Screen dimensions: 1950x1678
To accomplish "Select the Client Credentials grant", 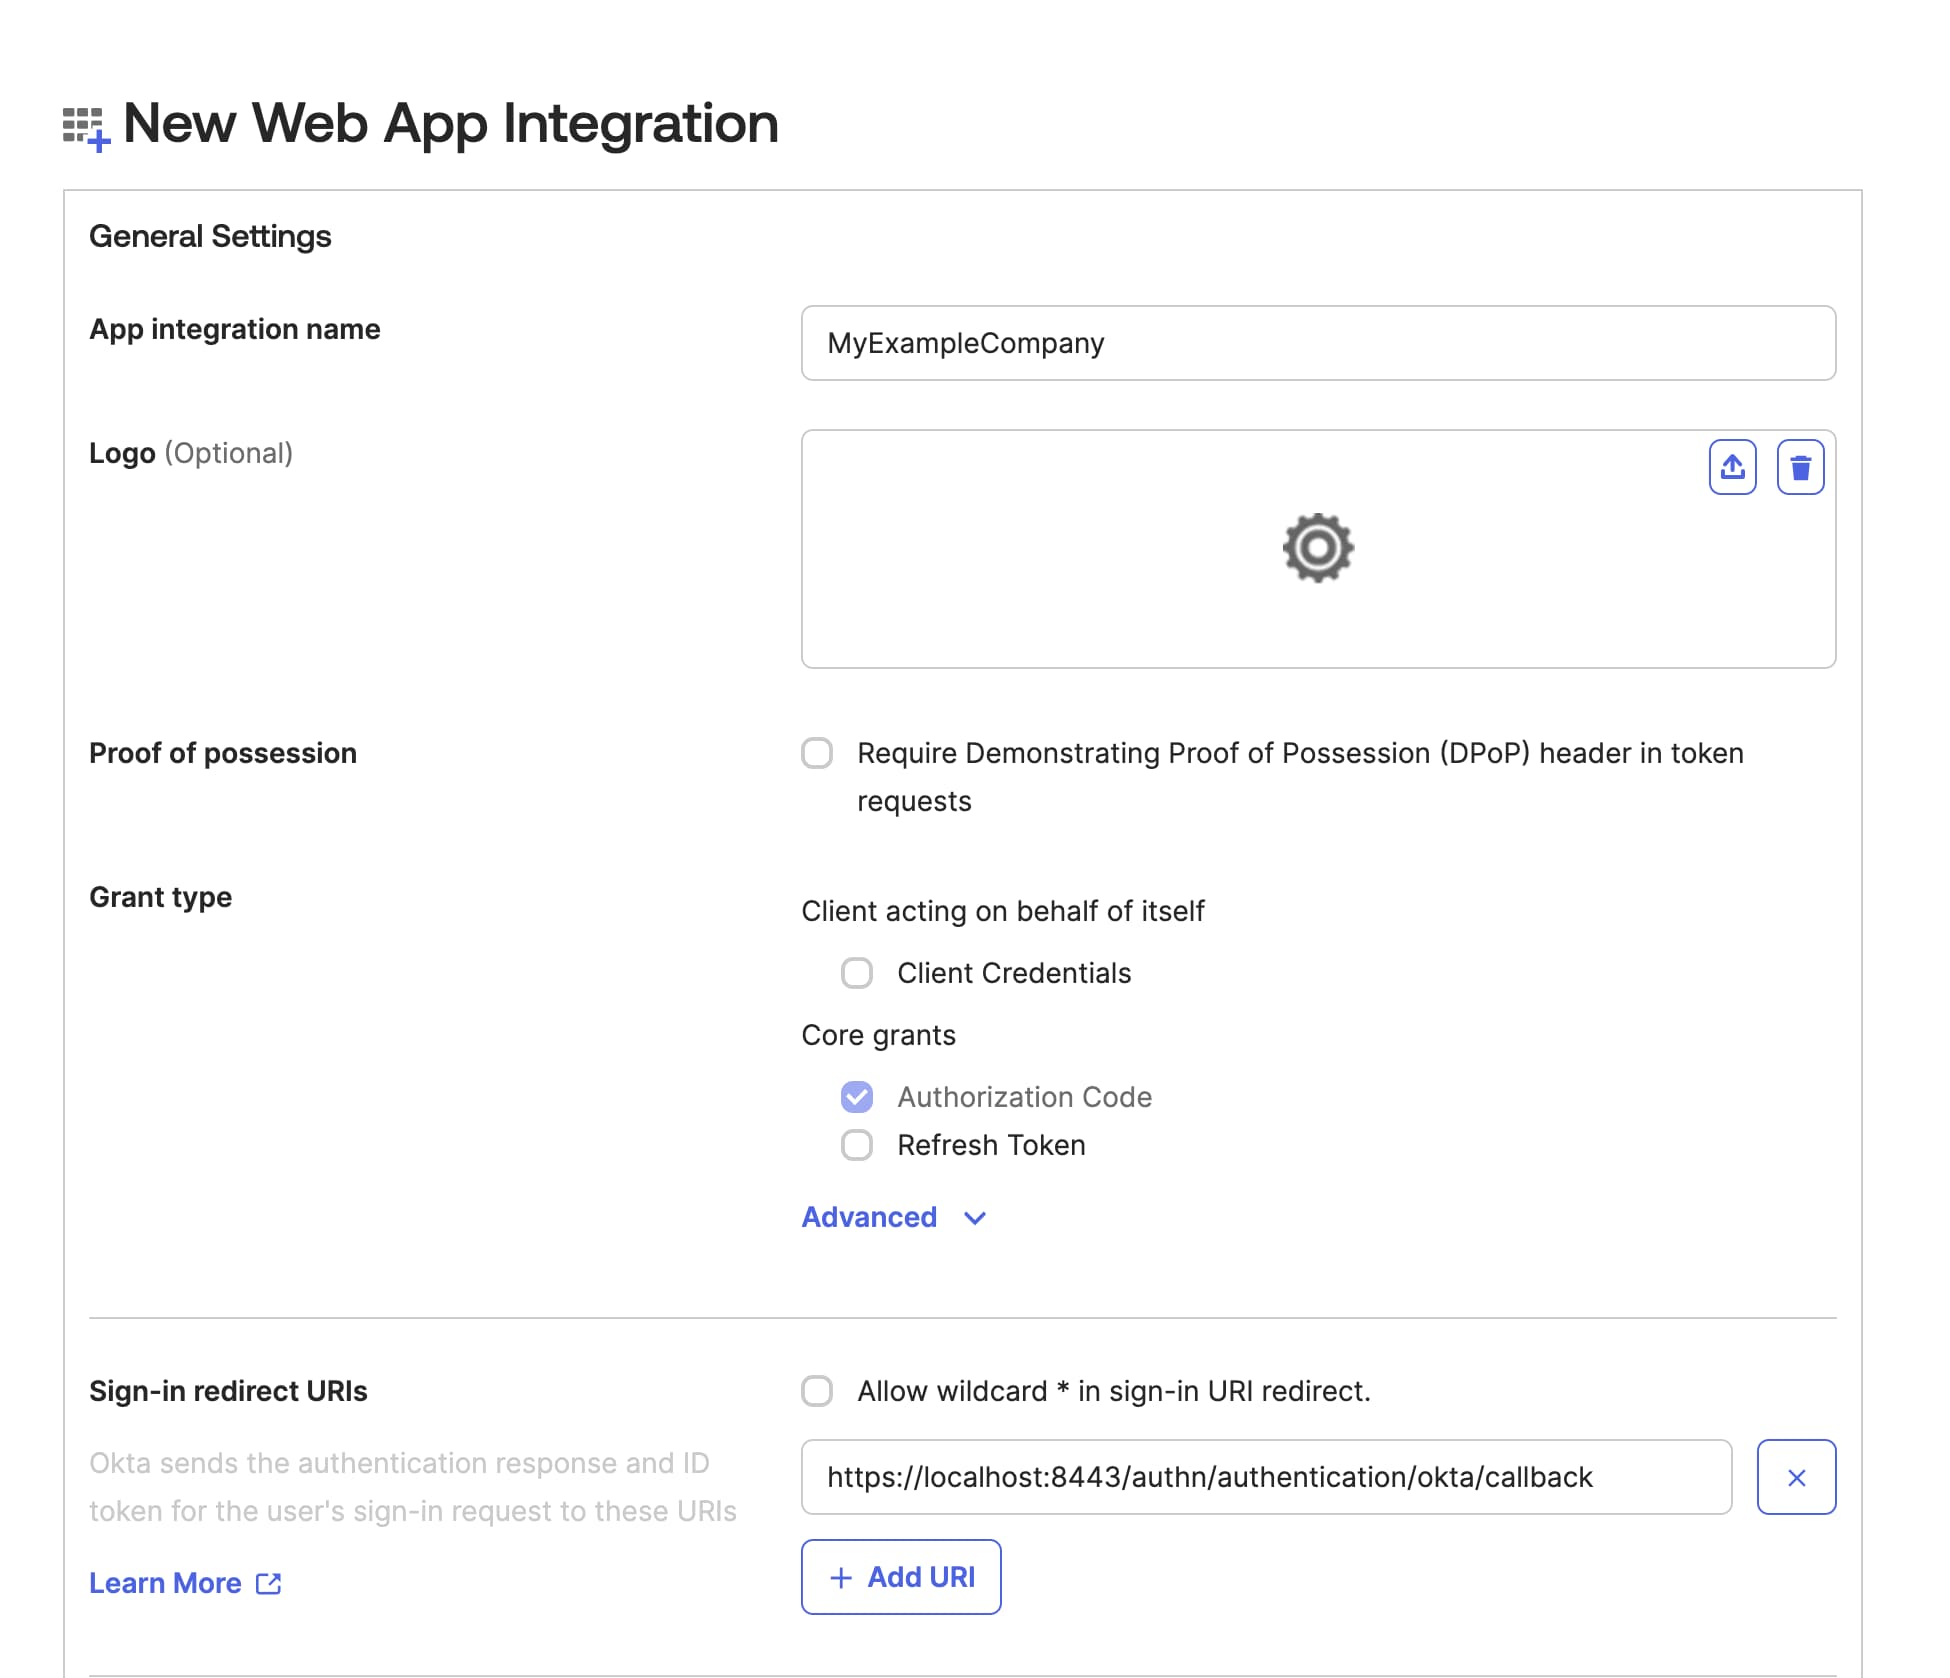I will [x=857, y=973].
